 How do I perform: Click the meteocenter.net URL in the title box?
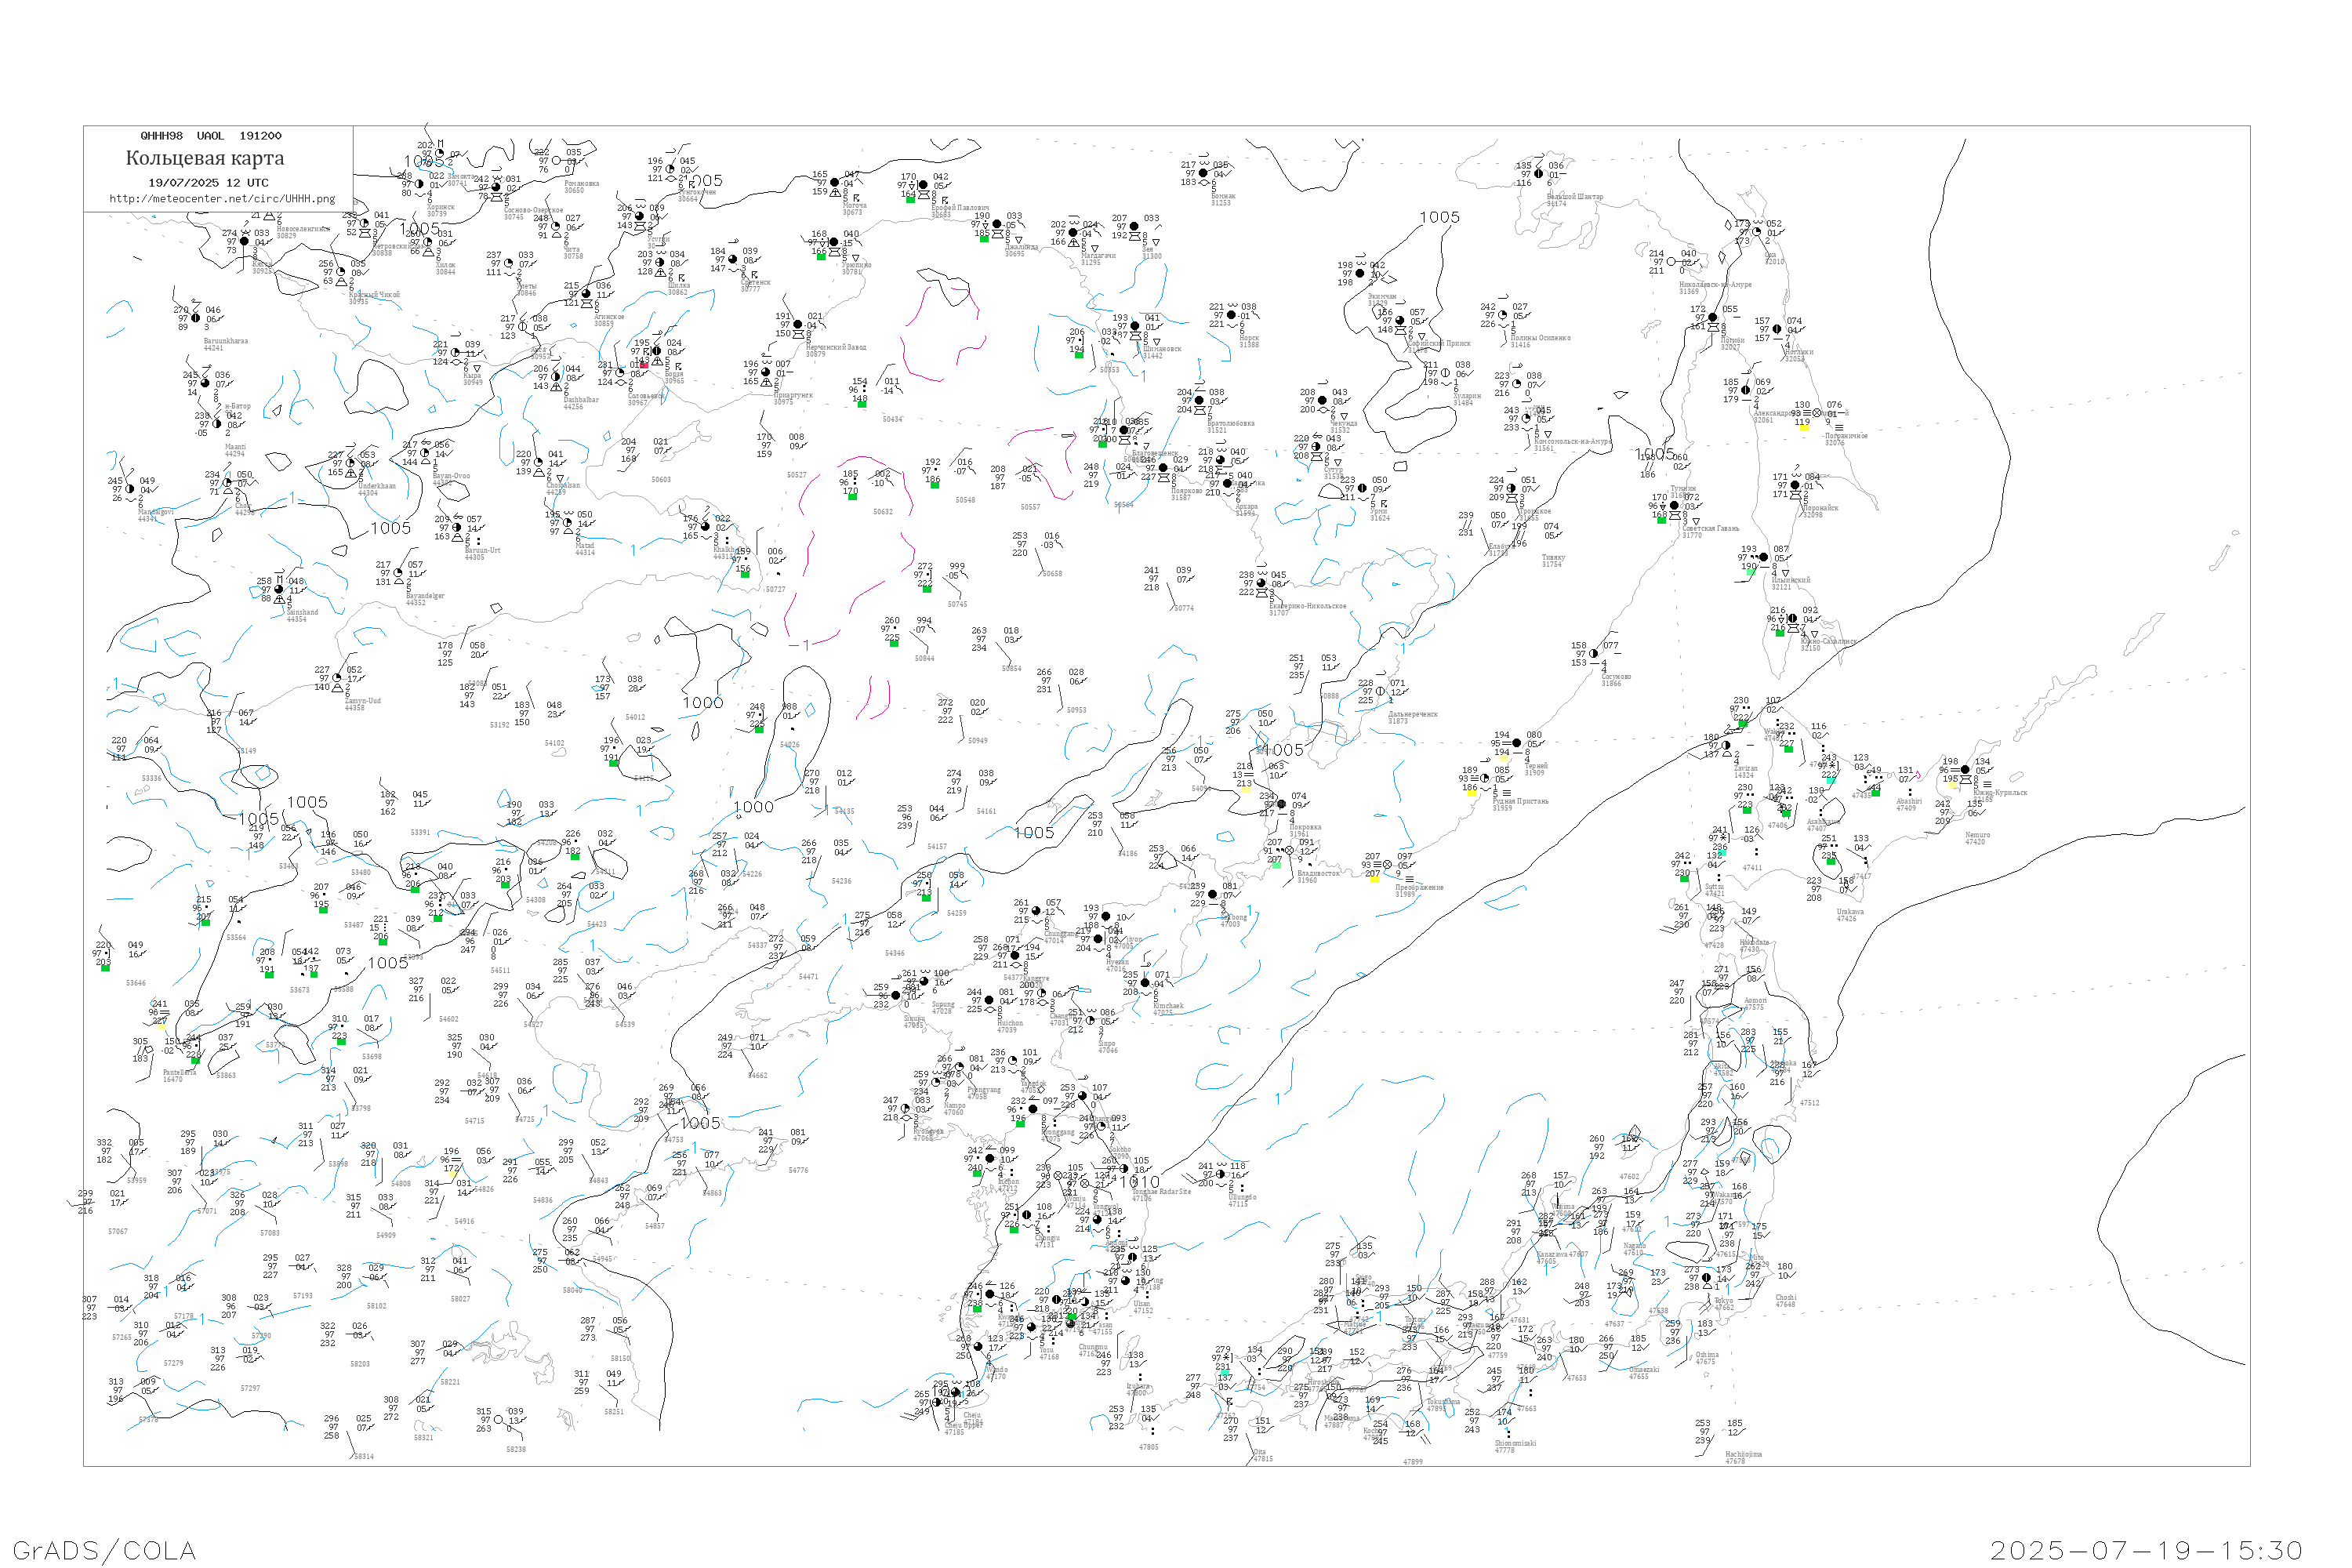(222, 199)
